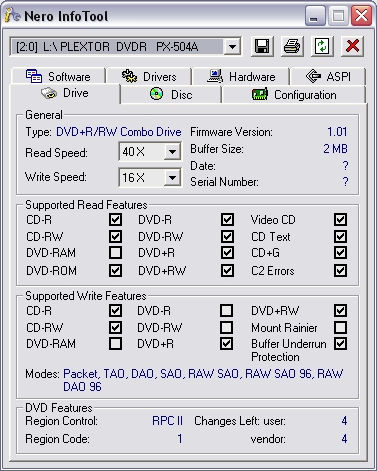Toggle DVD-R read feature checkbox
Viewport: 377px width, 471px height.
point(227,220)
